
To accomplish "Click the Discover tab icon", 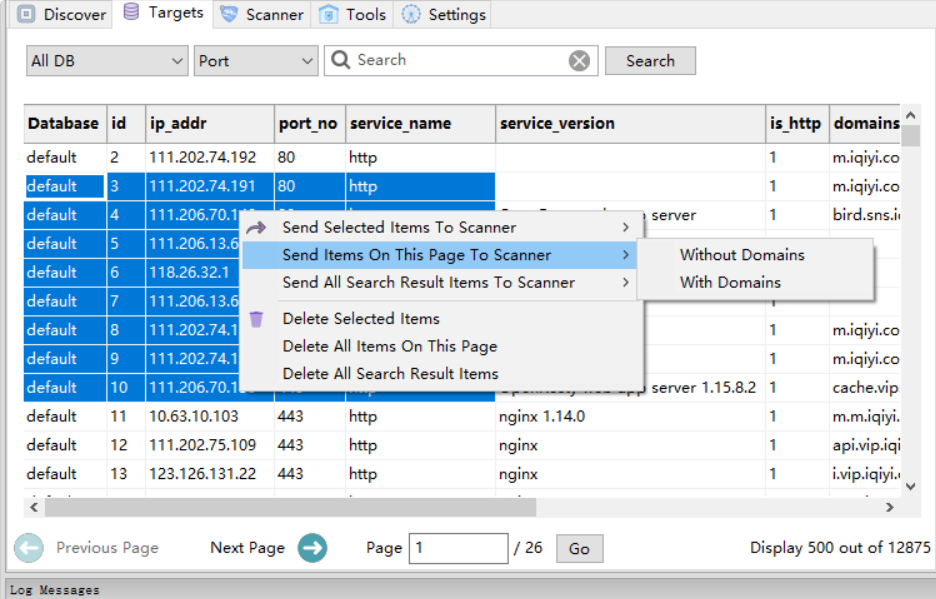I will pos(26,14).
